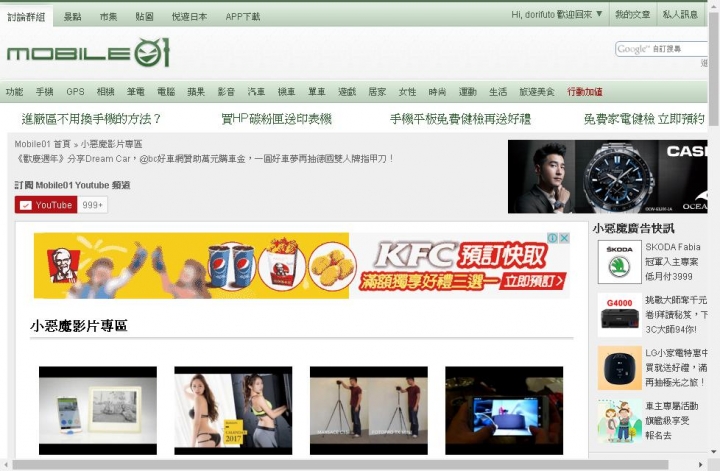Open the 運動 category menu

[x=467, y=92]
